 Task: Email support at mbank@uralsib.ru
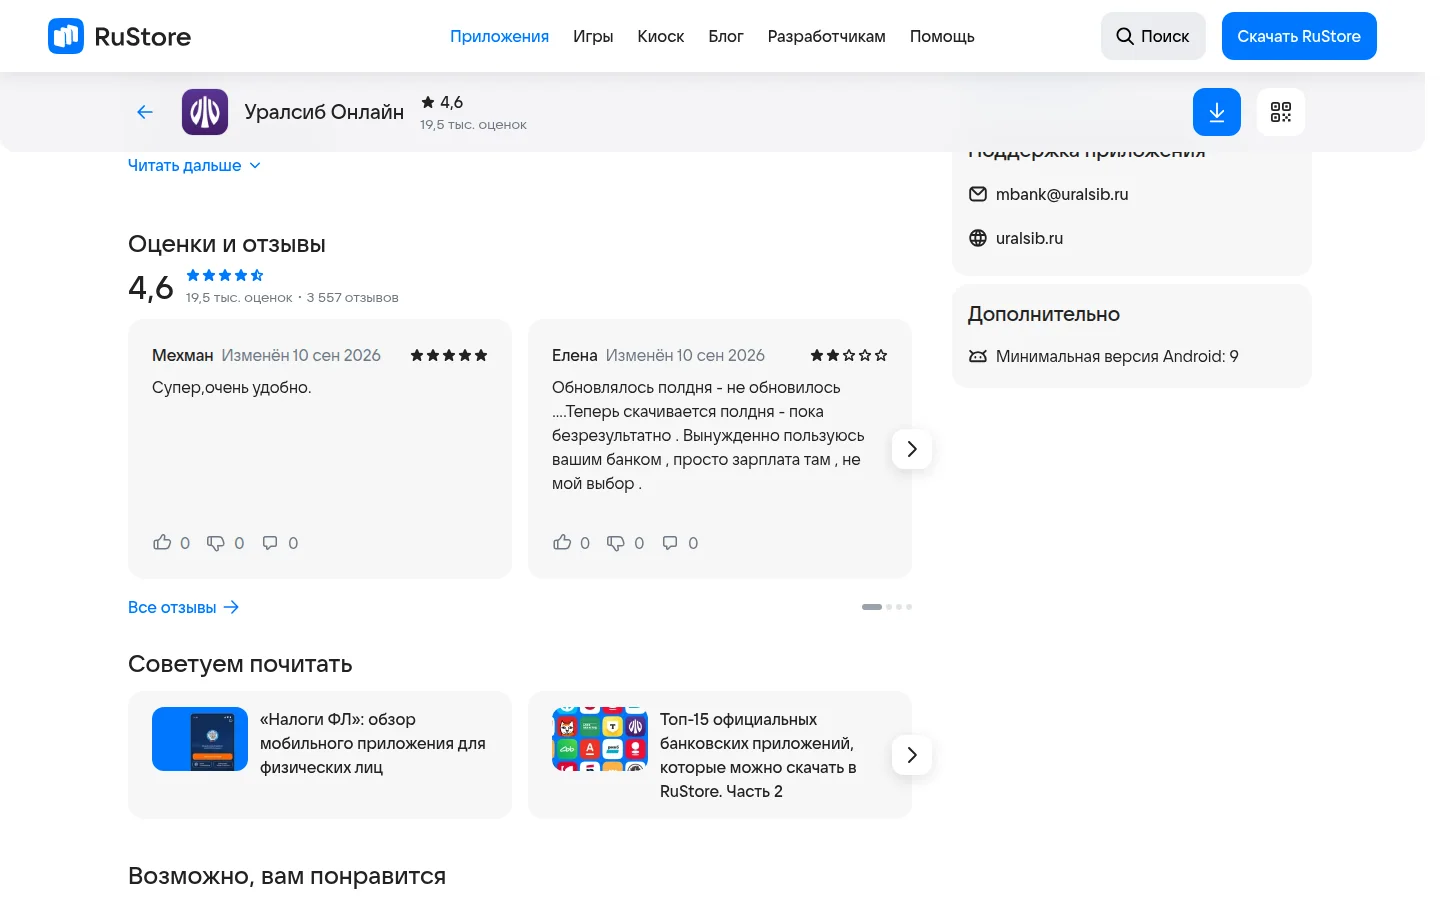tap(1062, 194)
